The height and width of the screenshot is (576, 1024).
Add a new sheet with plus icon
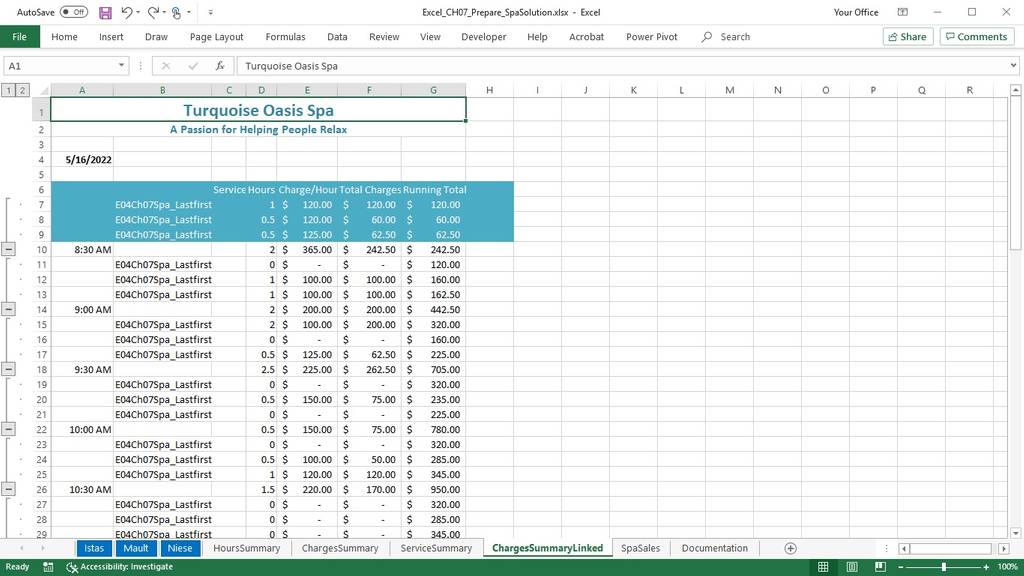coord(790,548)
